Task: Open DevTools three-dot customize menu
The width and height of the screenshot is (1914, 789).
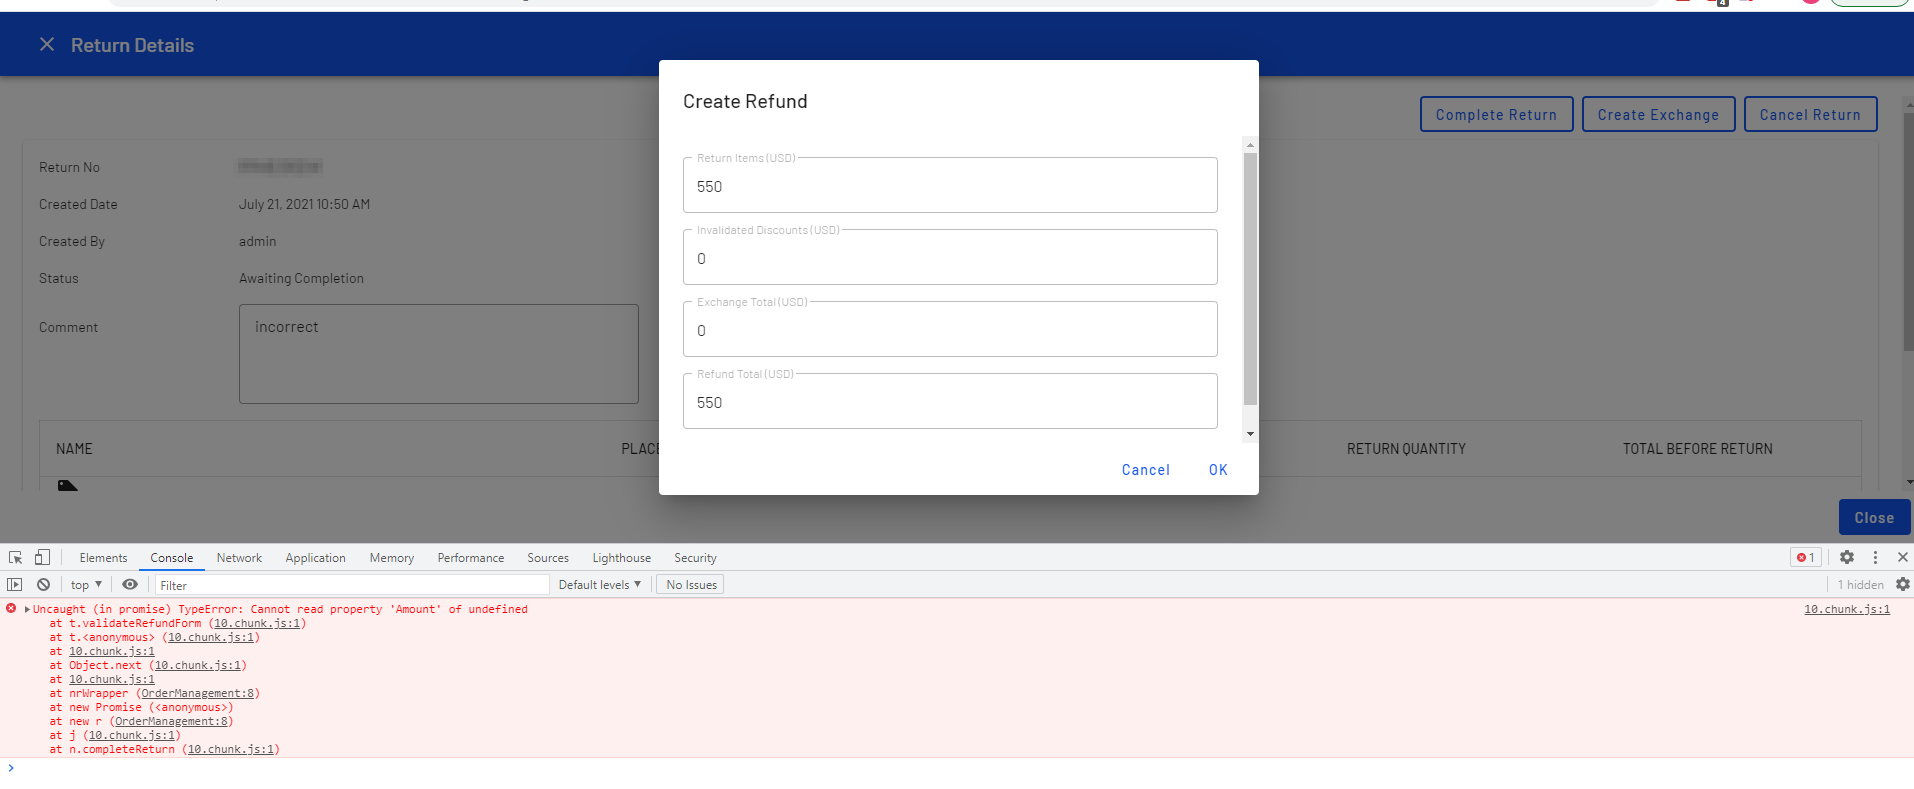Action: coord(1875,558)
